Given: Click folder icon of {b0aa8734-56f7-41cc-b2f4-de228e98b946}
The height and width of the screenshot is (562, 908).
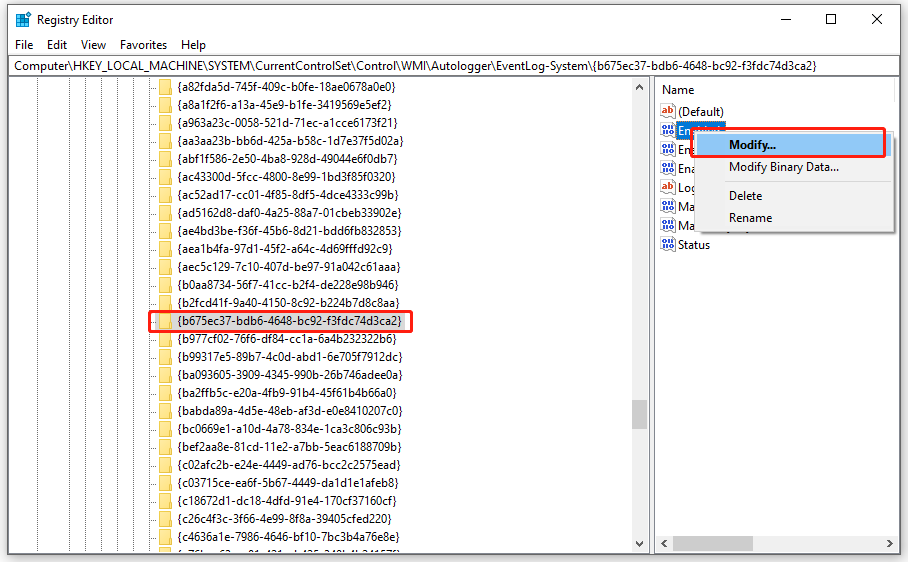Looking at the screenshot, I should (x=166, y=285).
